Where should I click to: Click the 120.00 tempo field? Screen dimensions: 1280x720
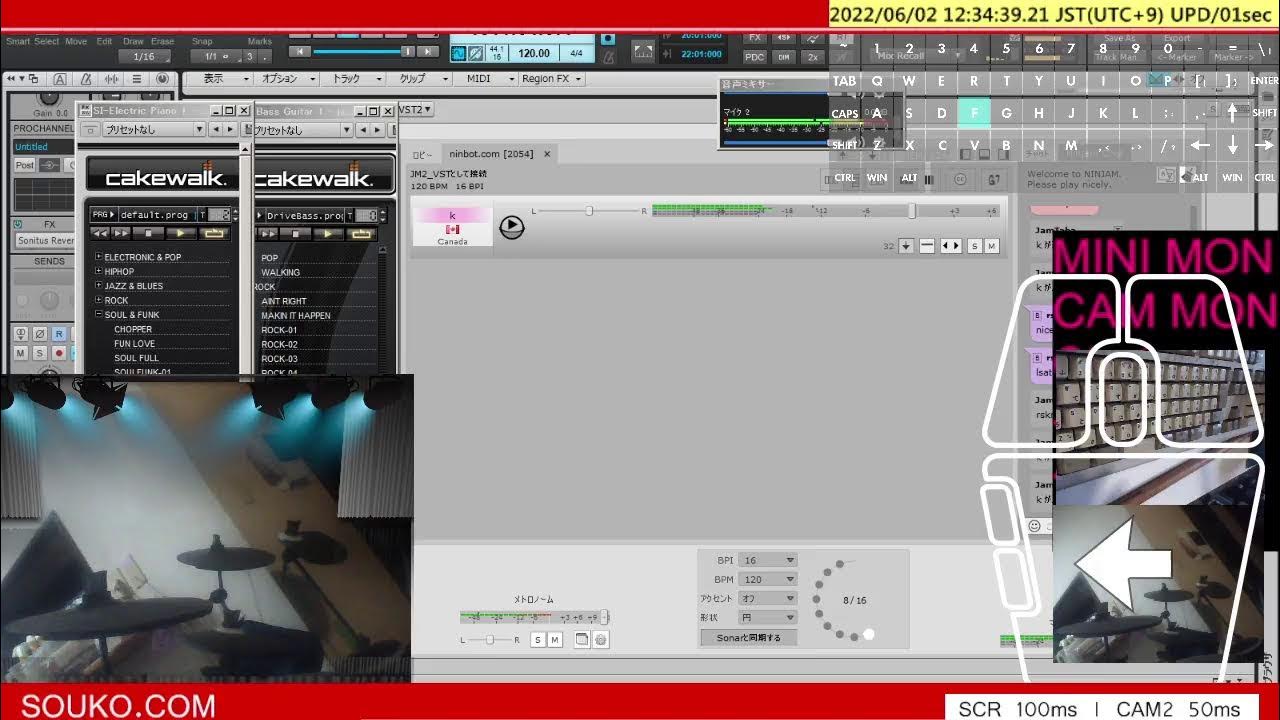click(x=534, y=53)
